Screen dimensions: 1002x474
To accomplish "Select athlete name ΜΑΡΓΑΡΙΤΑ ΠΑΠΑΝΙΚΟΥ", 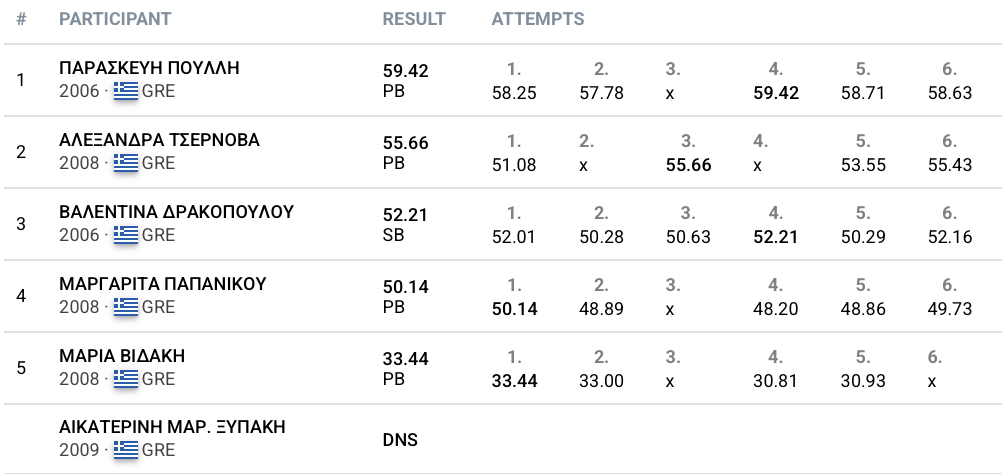I will click(162, 284).
